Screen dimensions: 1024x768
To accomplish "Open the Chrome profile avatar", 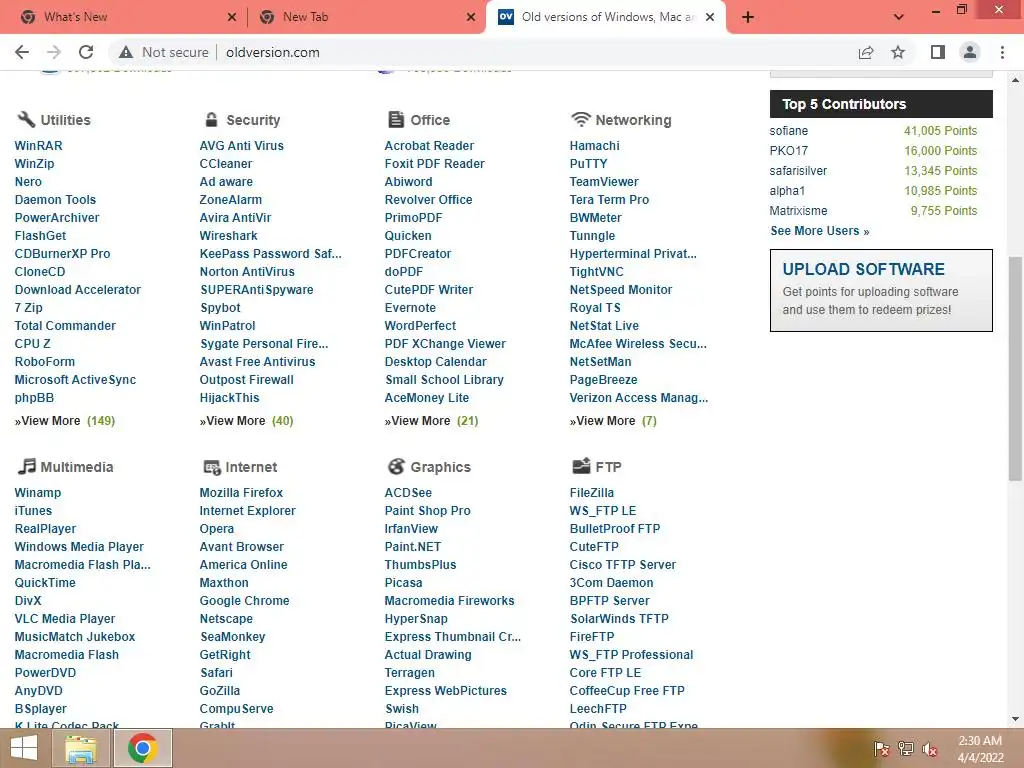I will pyautogui.click(x=970, y=52).
